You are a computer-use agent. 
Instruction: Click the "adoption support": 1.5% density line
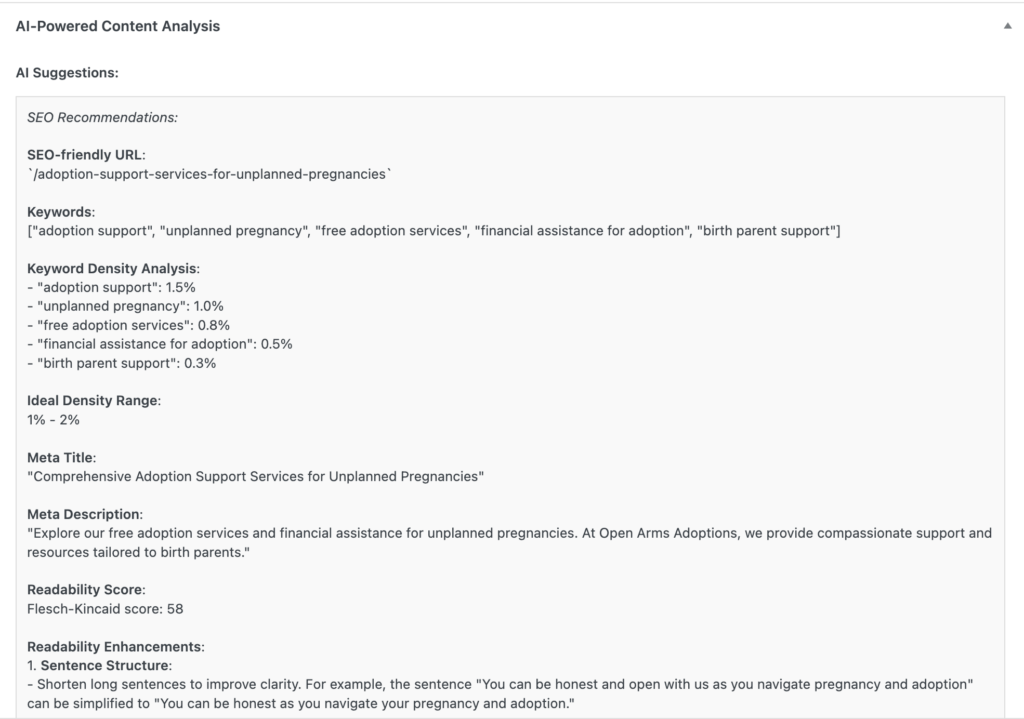coord(111,287)
